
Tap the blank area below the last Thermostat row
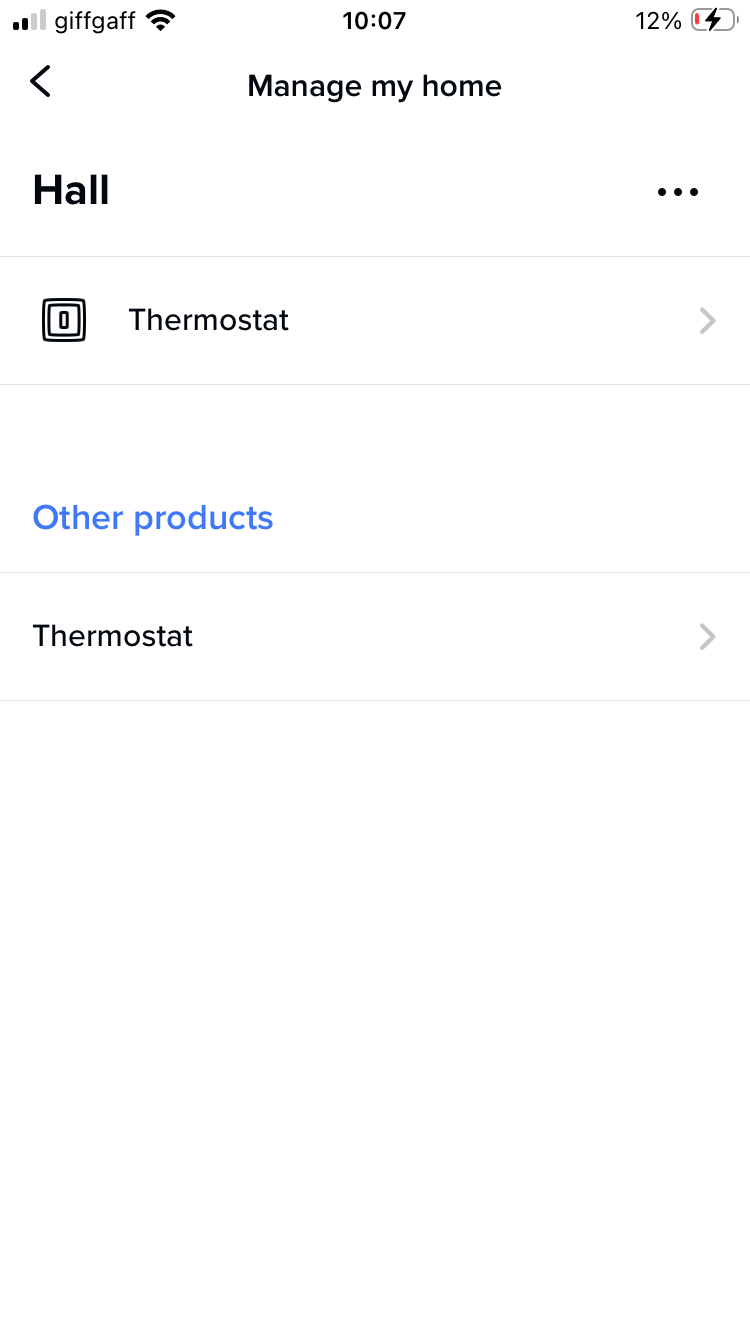(375, 1000)
